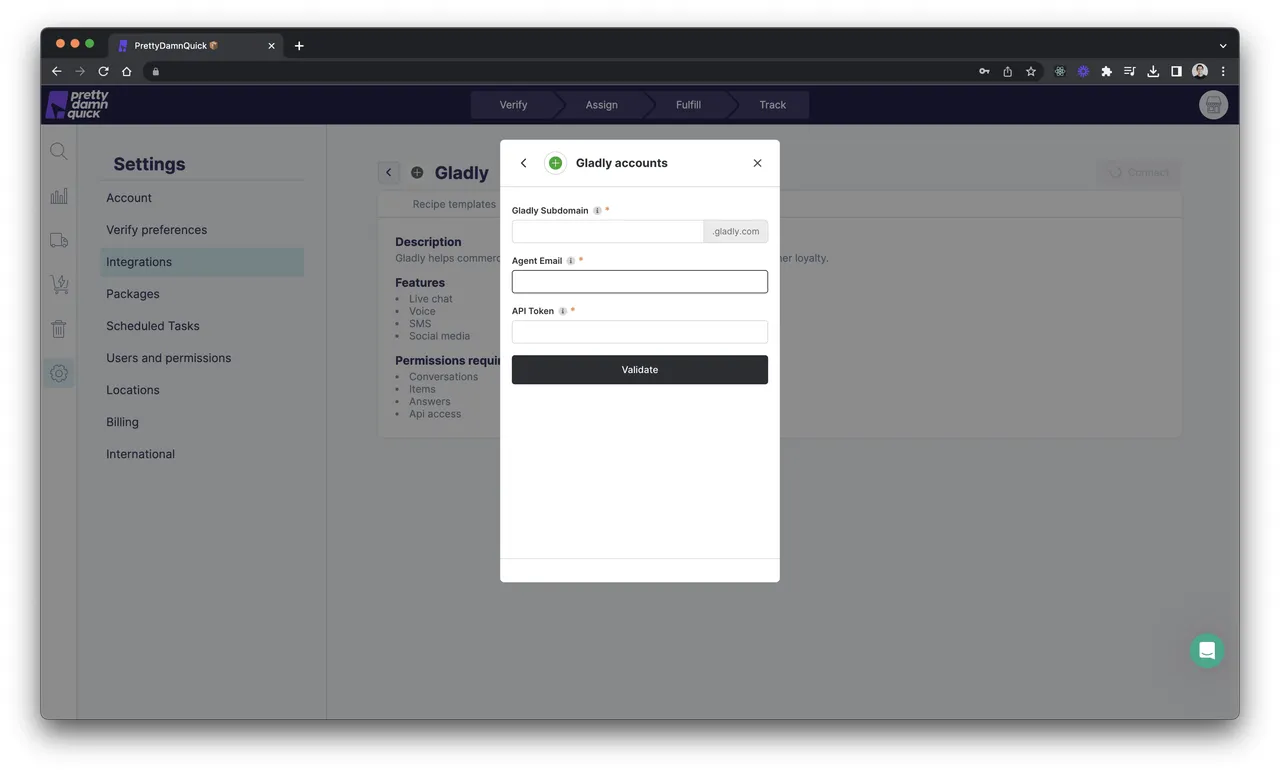The height and width of the screenshot is (773, 1280).
Task: Click the green plus icon in Gladly accounts dialog
Action: [555, 163]
